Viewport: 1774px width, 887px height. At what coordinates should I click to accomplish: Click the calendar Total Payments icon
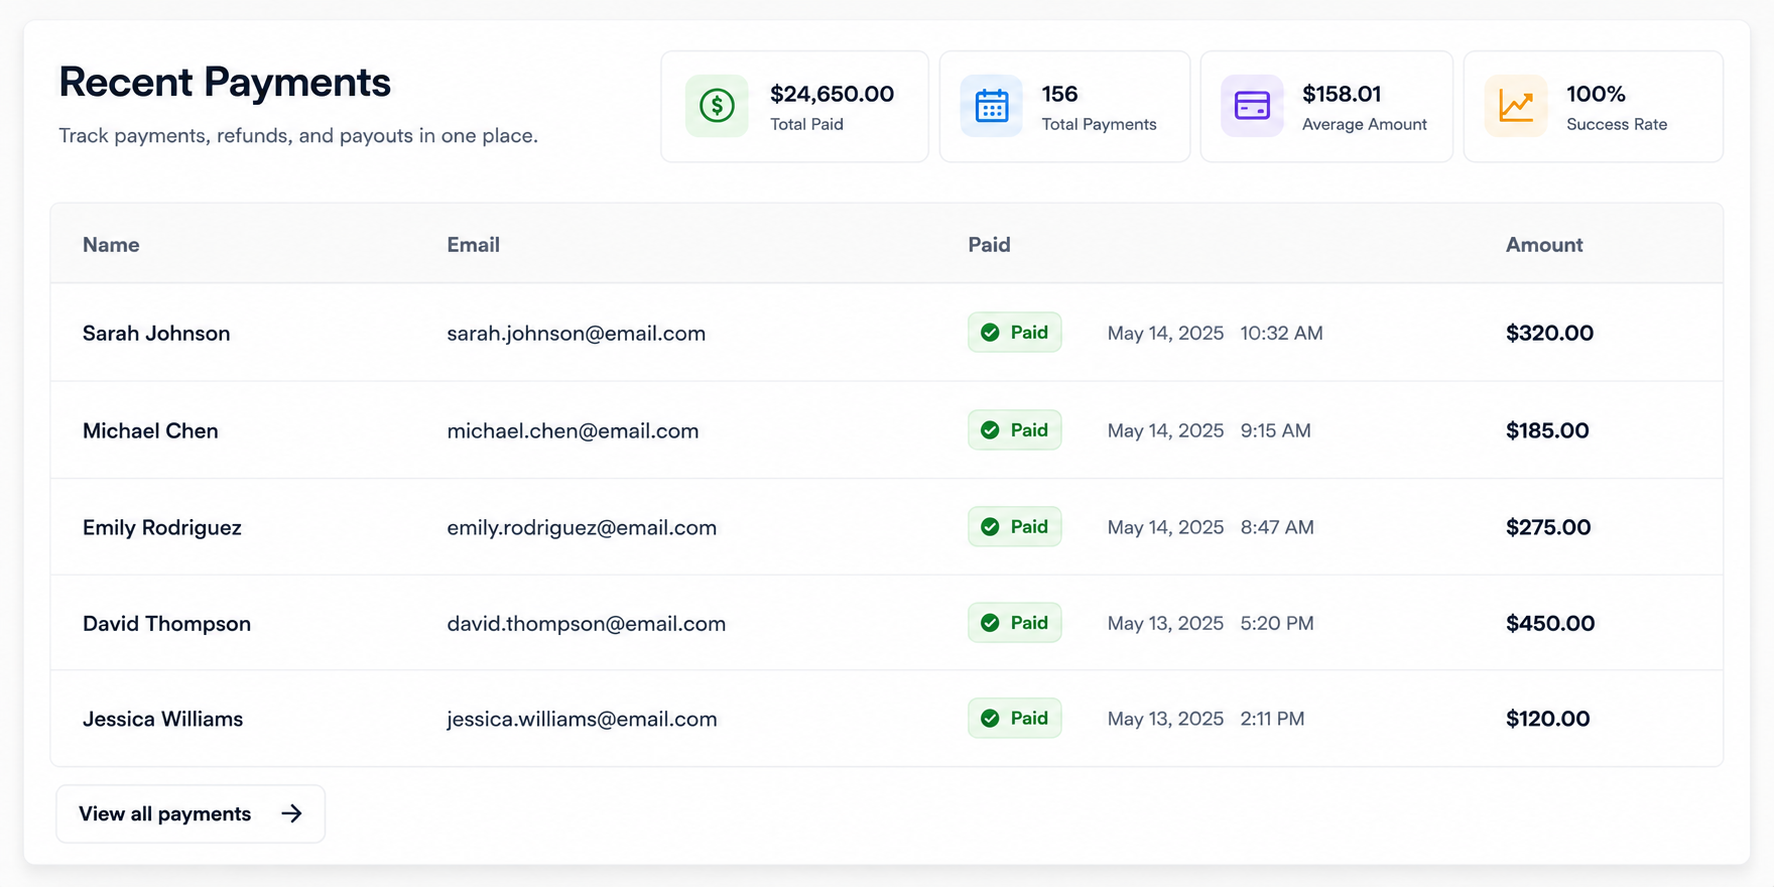click(x=992, y=106)
